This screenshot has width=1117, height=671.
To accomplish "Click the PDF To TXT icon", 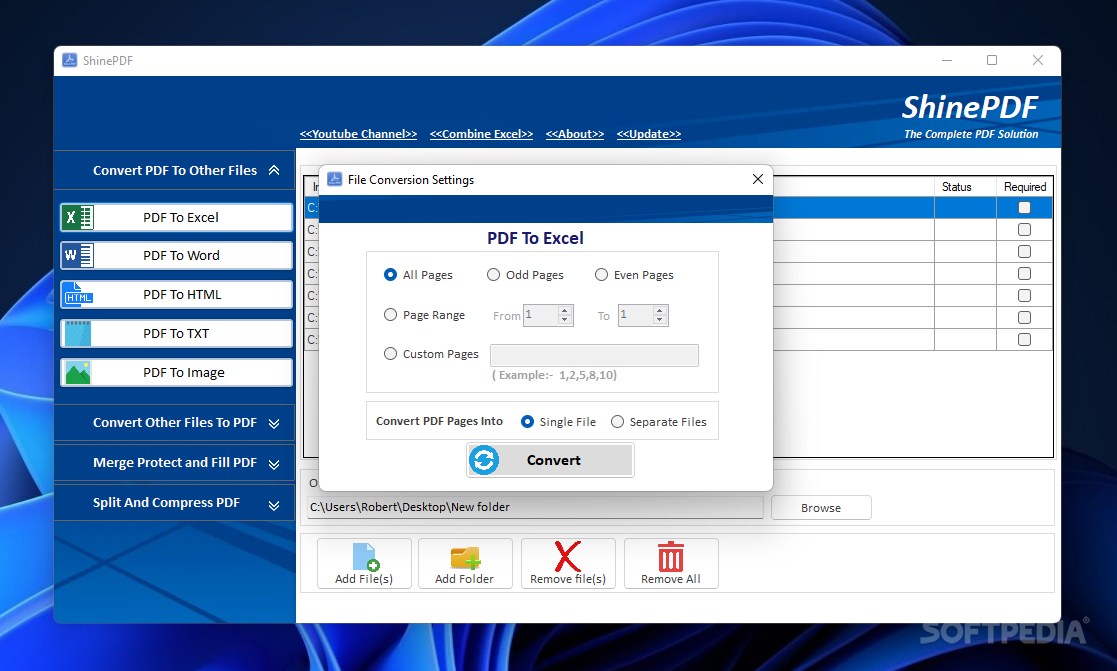I will (x=78, y=333).
